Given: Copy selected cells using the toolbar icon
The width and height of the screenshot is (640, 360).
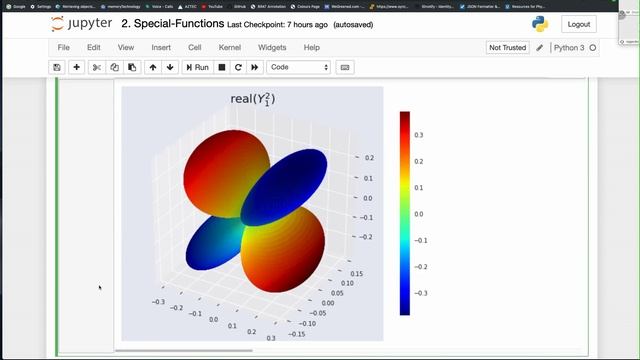Looking at the screenshot, I should (x=114, y=67).
